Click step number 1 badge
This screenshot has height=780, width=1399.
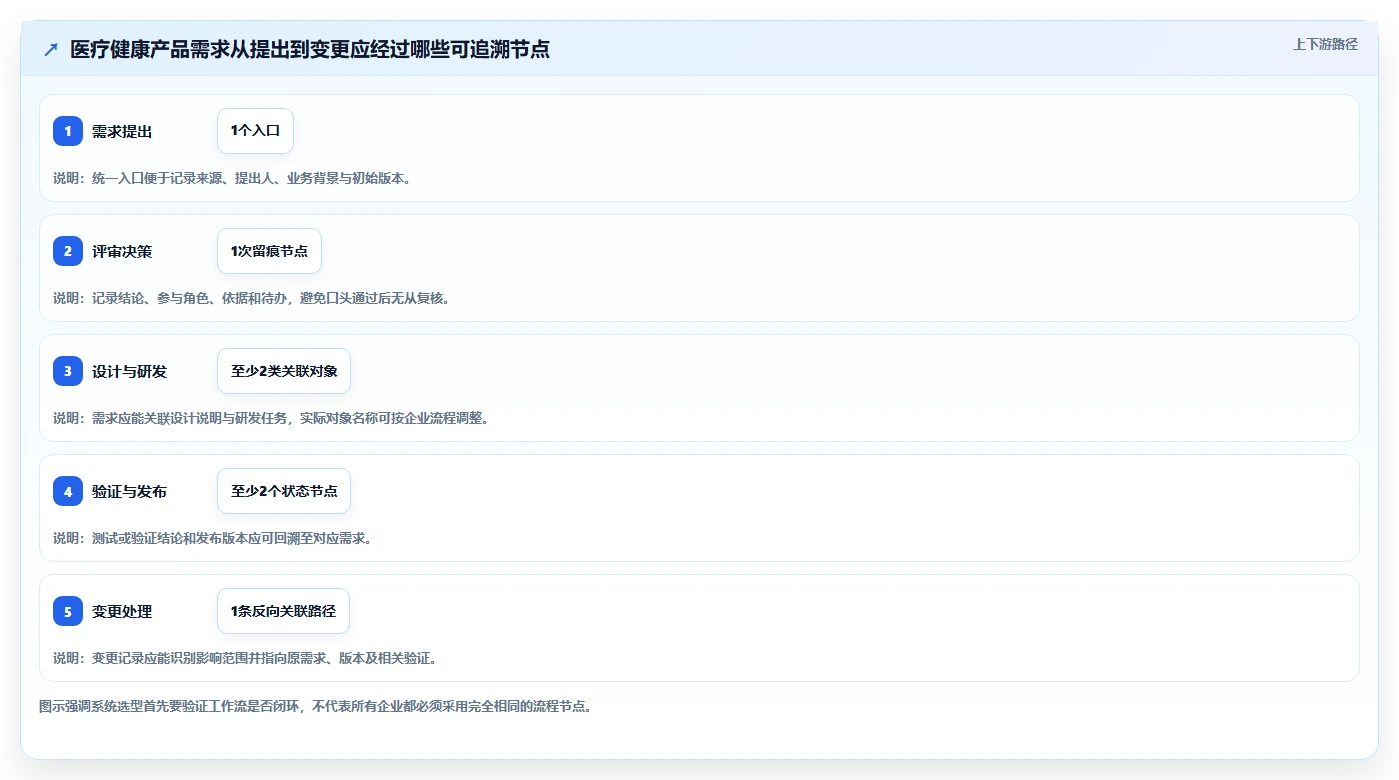[x=68, y=131]
